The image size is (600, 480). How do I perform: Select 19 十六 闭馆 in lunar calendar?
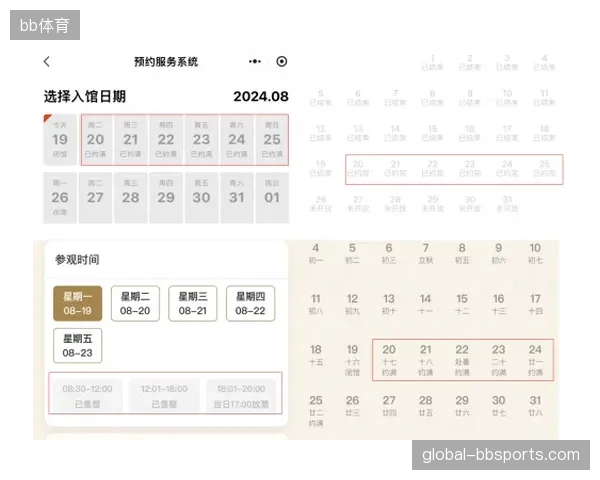[352, 360]
